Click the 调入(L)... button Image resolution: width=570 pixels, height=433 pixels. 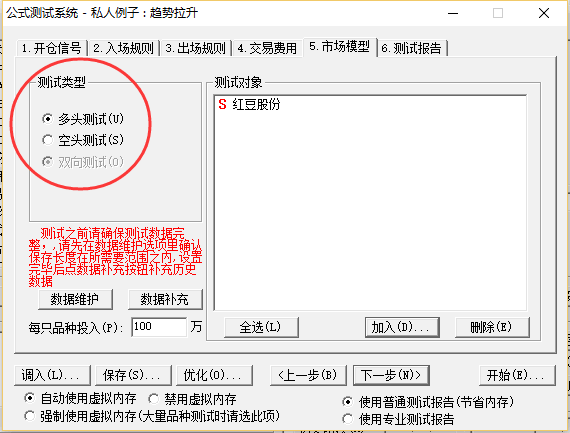pos(52,375)
